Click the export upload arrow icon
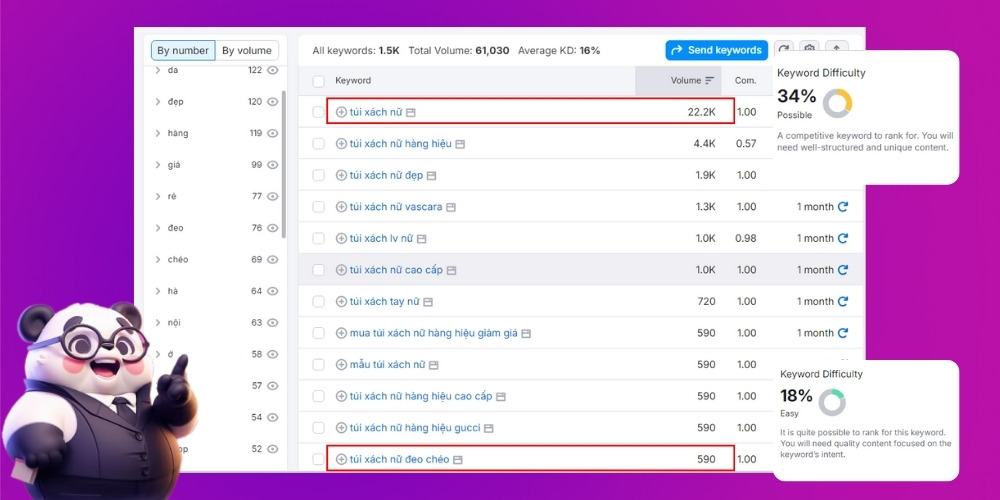The height and width of the screenshot is (500, 1000). pos(836,50)
